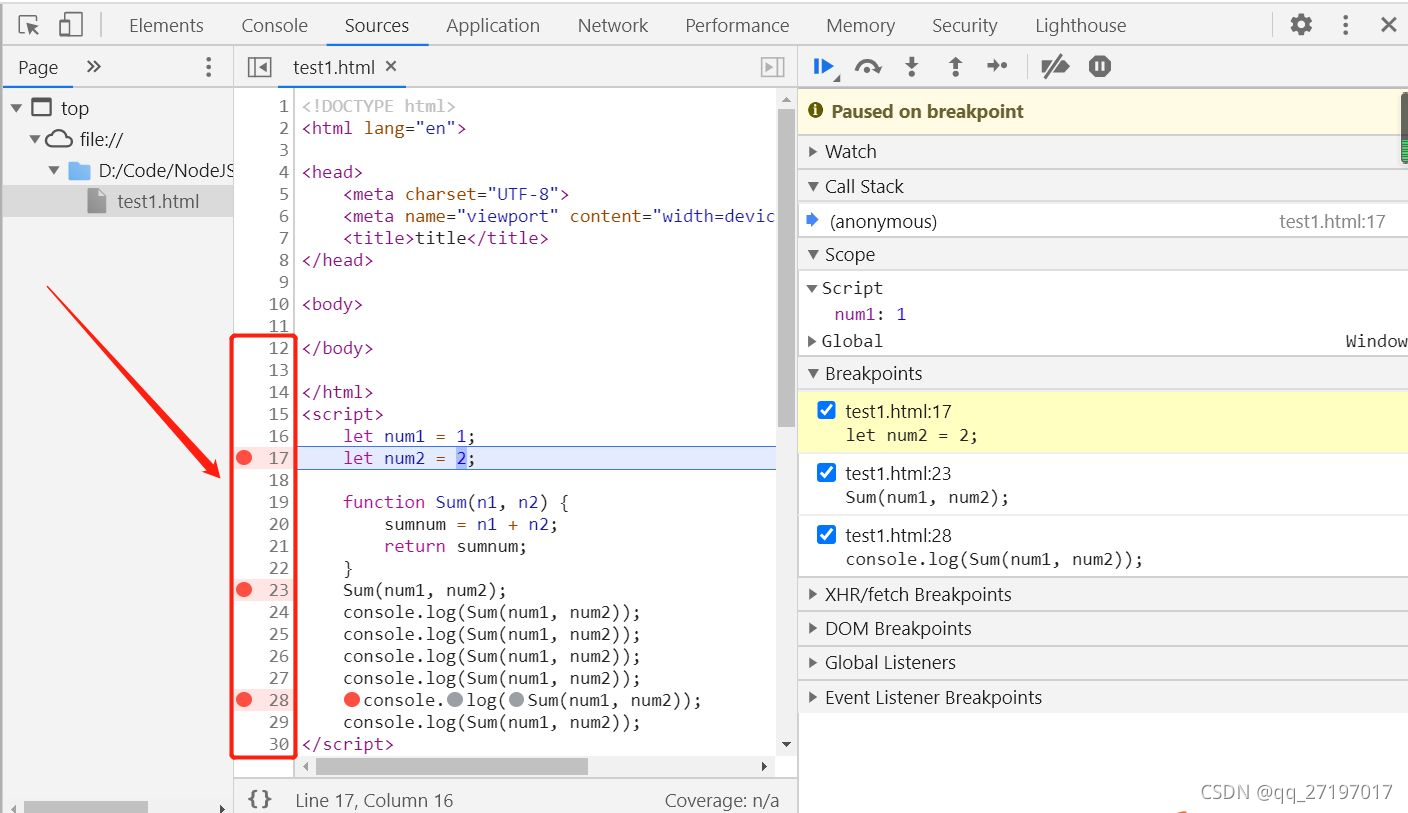Viewport: 1408px width, 813px height.
Task: Click the Step button in debugger toolbar
Action: pyautogui.click(x=997, y=67)
